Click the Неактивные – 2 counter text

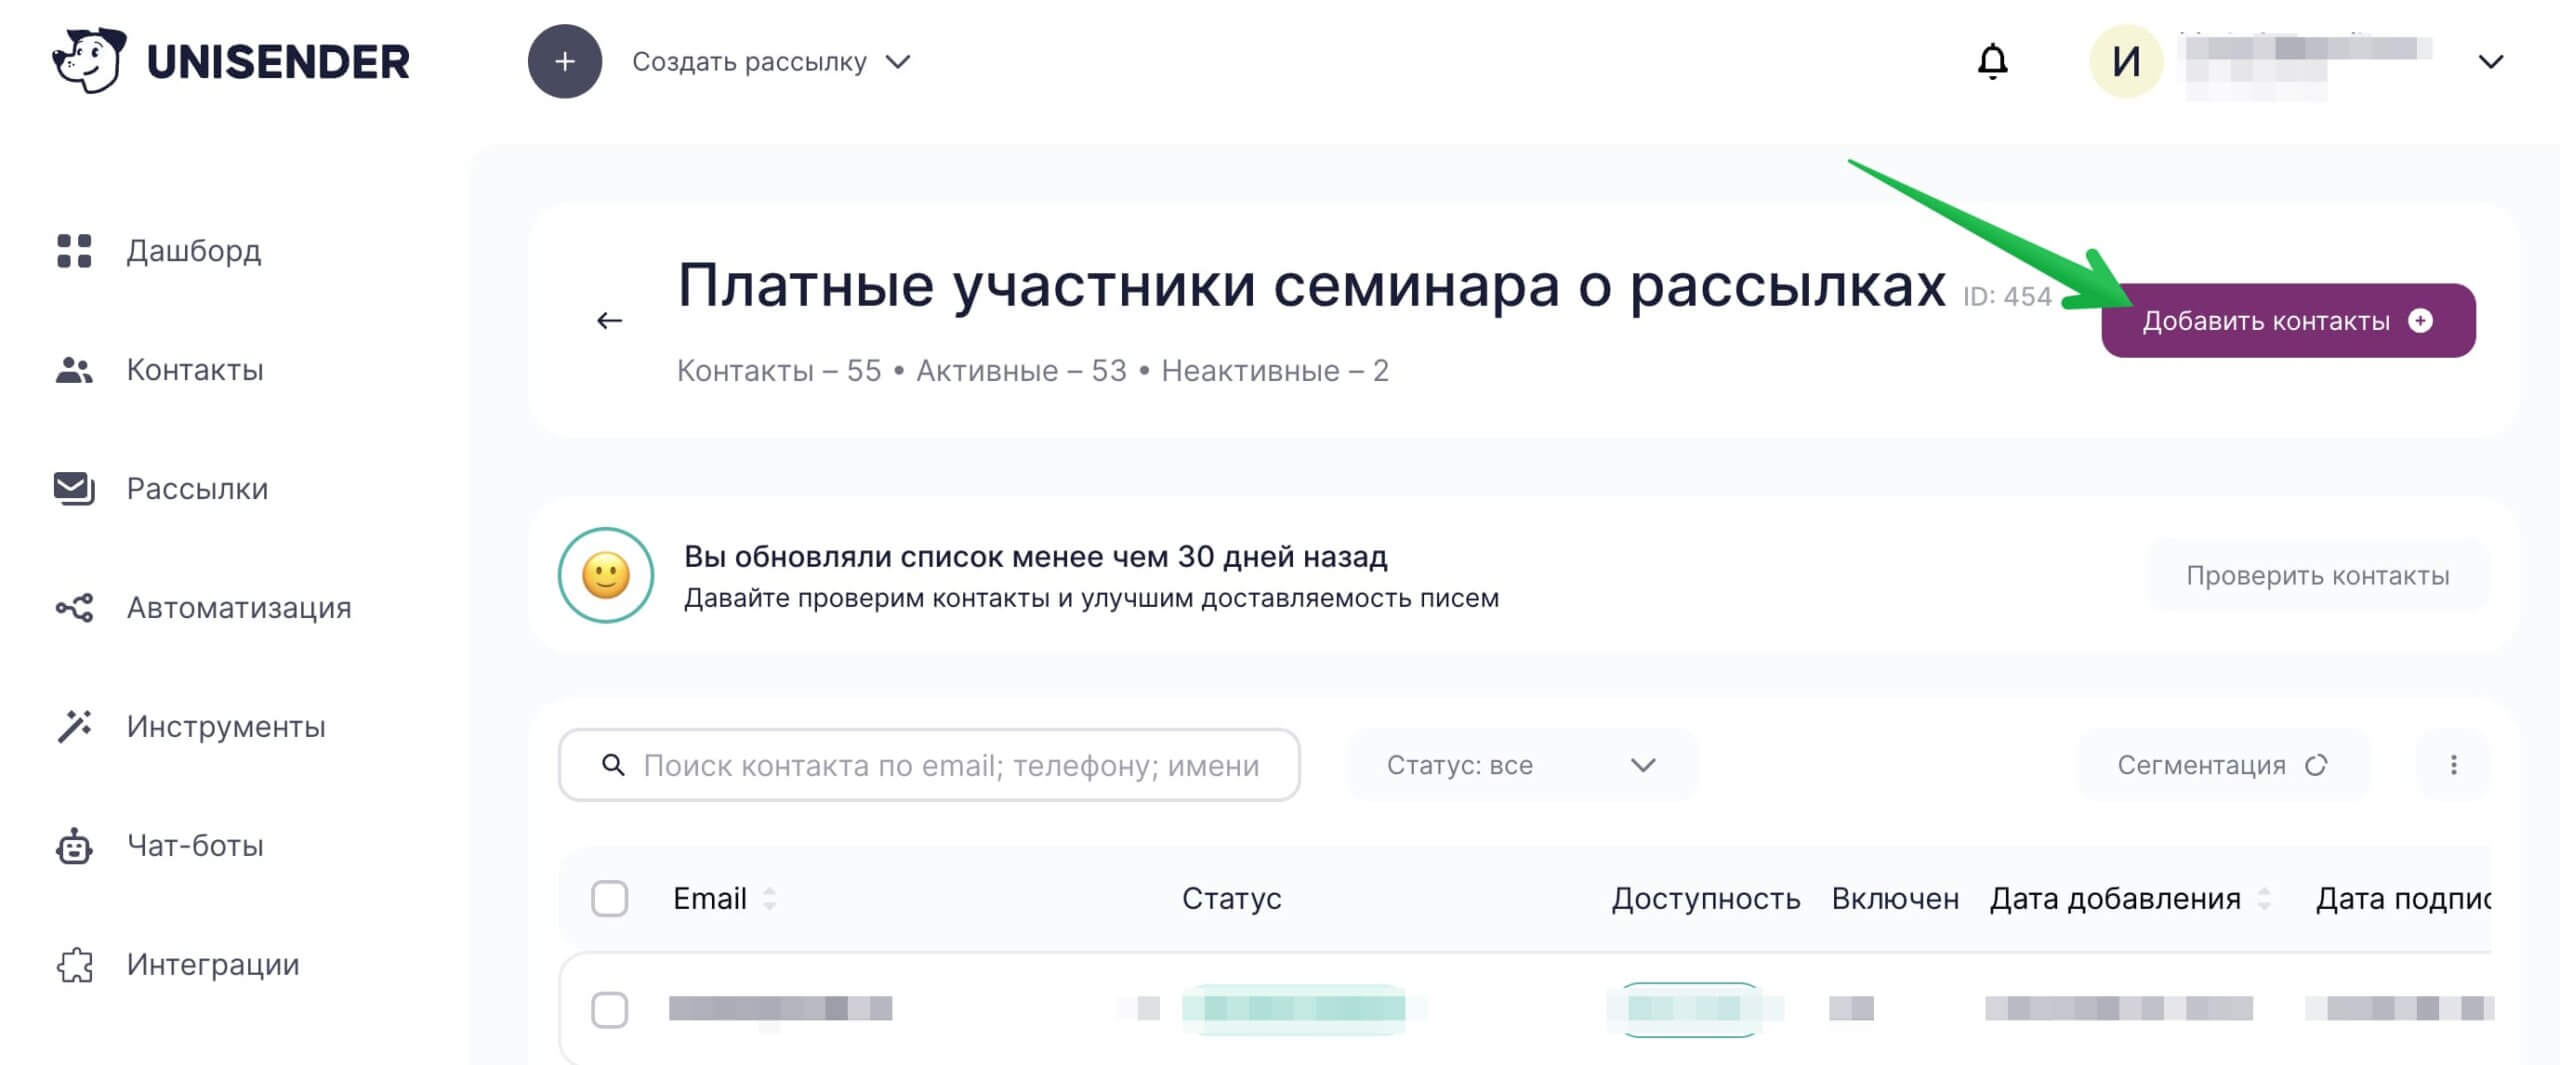[x=1275, y=371]
